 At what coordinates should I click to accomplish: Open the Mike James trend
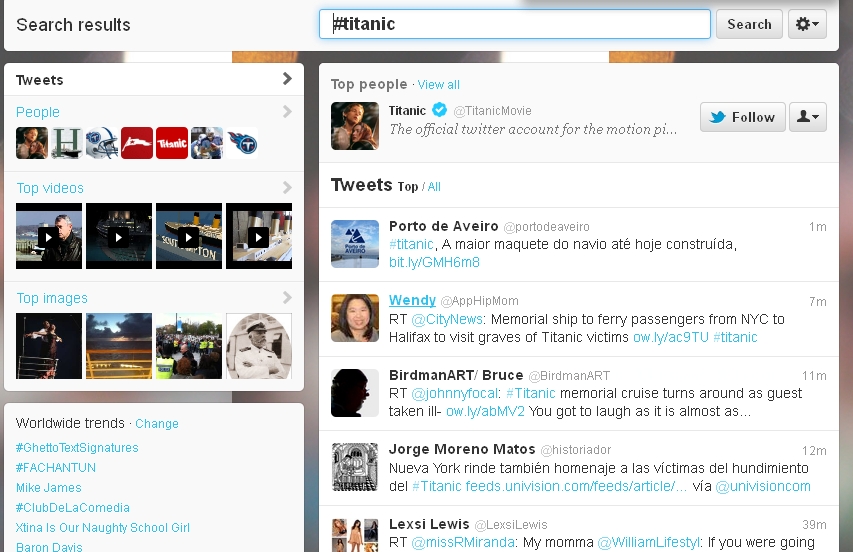[48, 488]
